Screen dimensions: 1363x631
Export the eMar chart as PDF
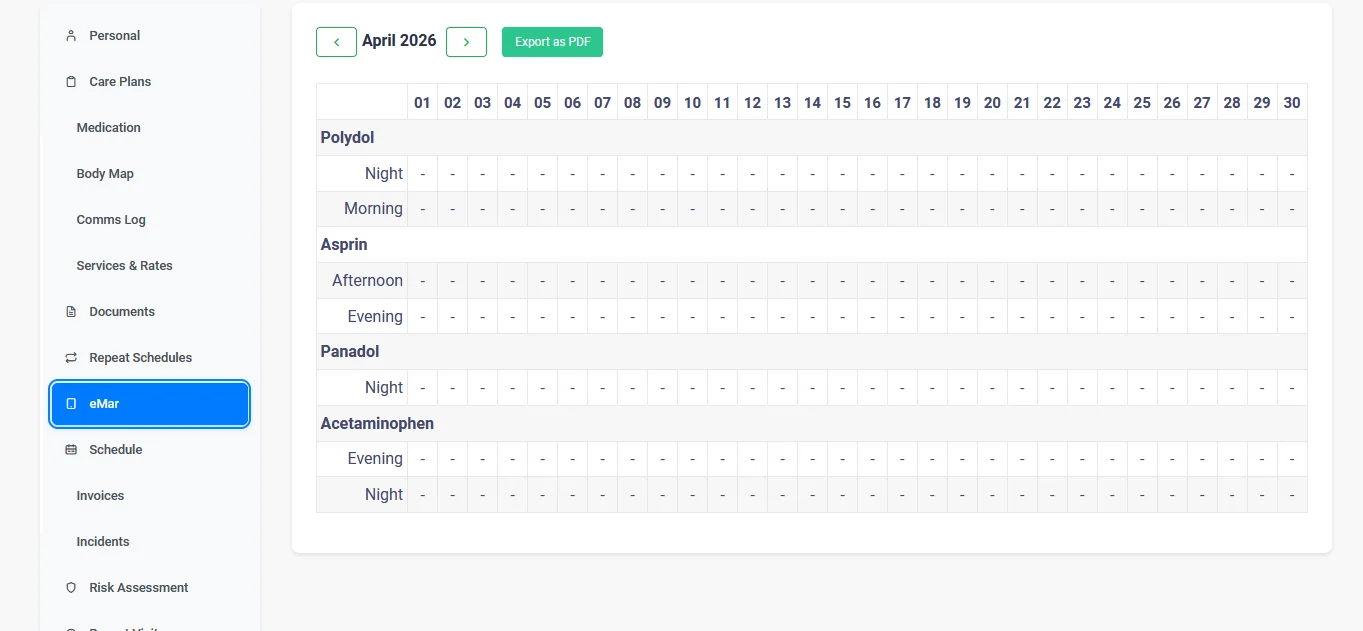[x=552, y=42]
